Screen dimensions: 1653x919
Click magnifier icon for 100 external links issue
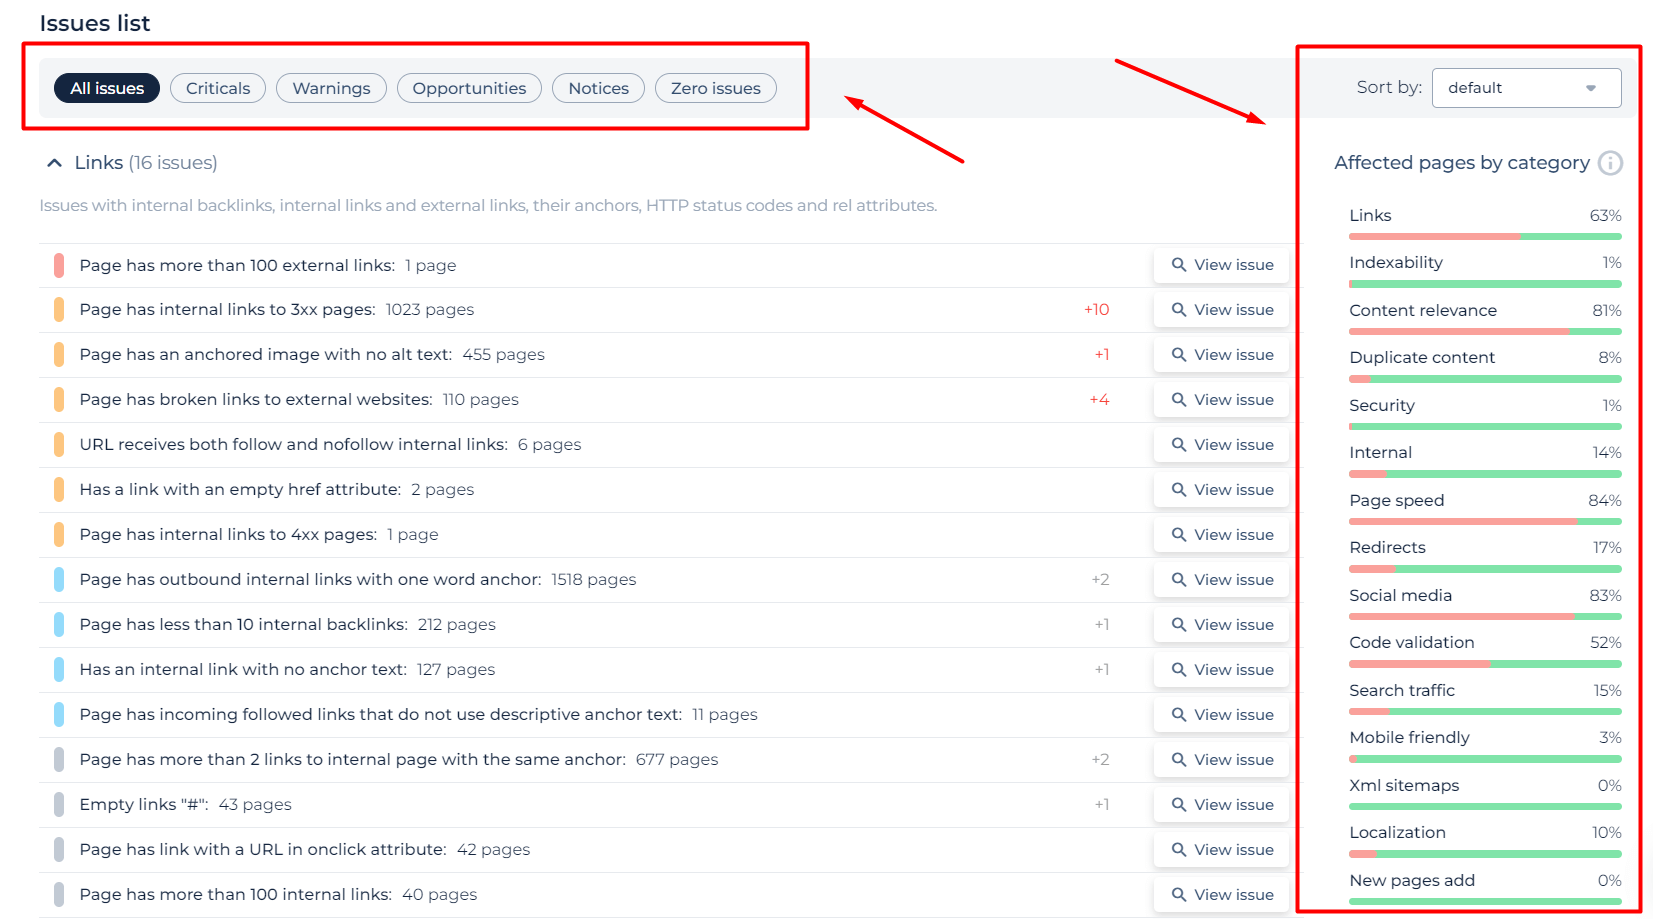(x=1179, y=265)
